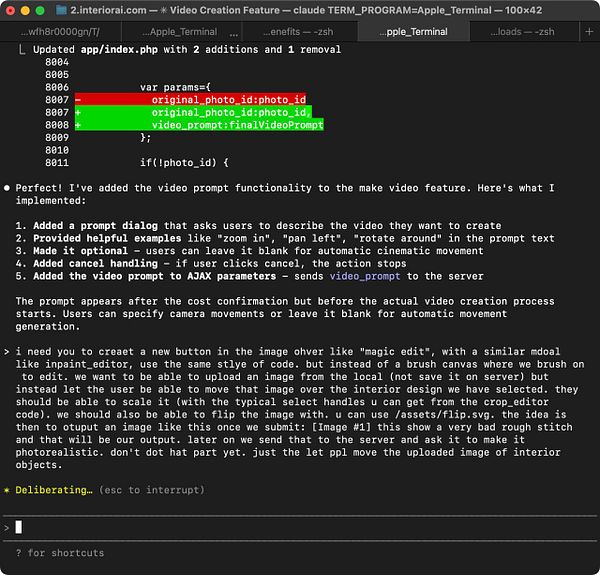600x575 pixels.
Task: Switch to the ...loads — -zsh tab
Action: point(522,32)
